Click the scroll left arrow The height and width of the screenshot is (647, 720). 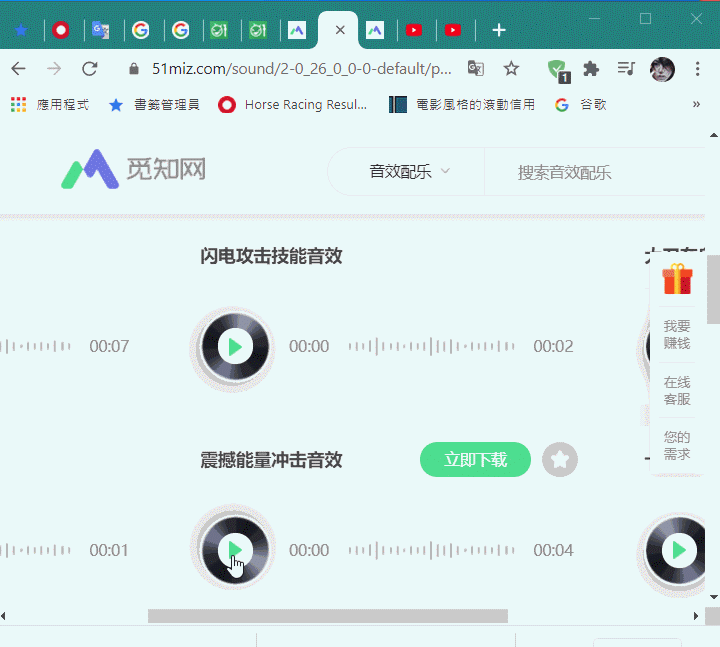click(4, 616)
